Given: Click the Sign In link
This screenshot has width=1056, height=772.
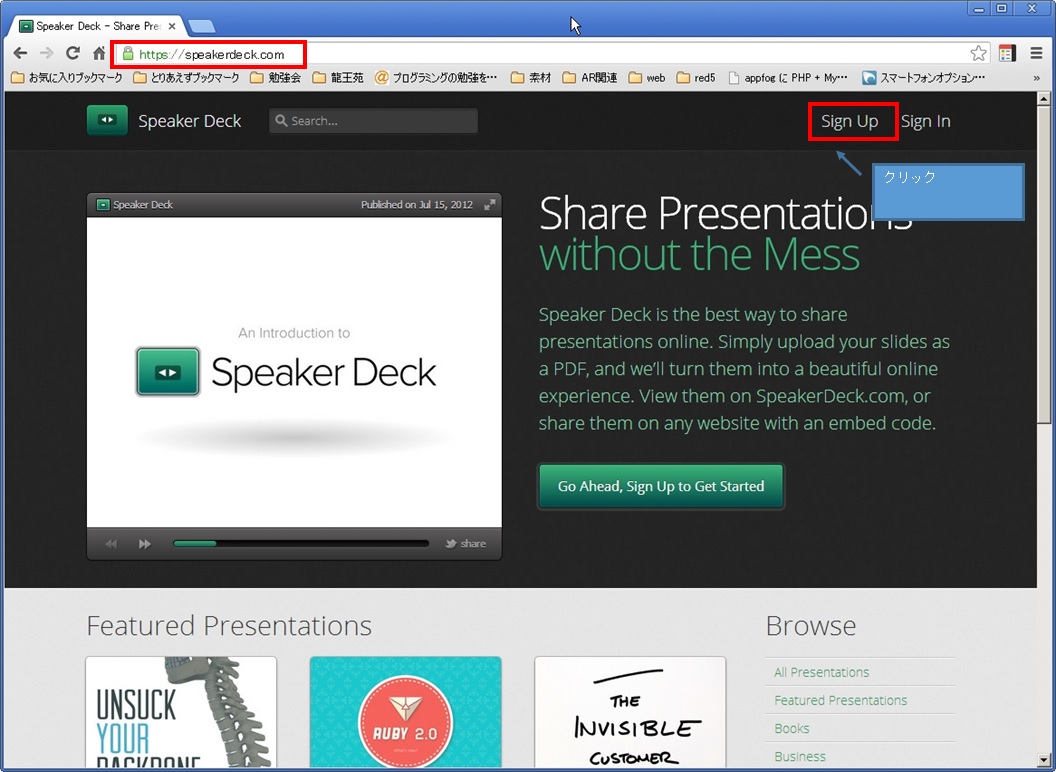Looking at the screenshot, I should tap(925, 121).
